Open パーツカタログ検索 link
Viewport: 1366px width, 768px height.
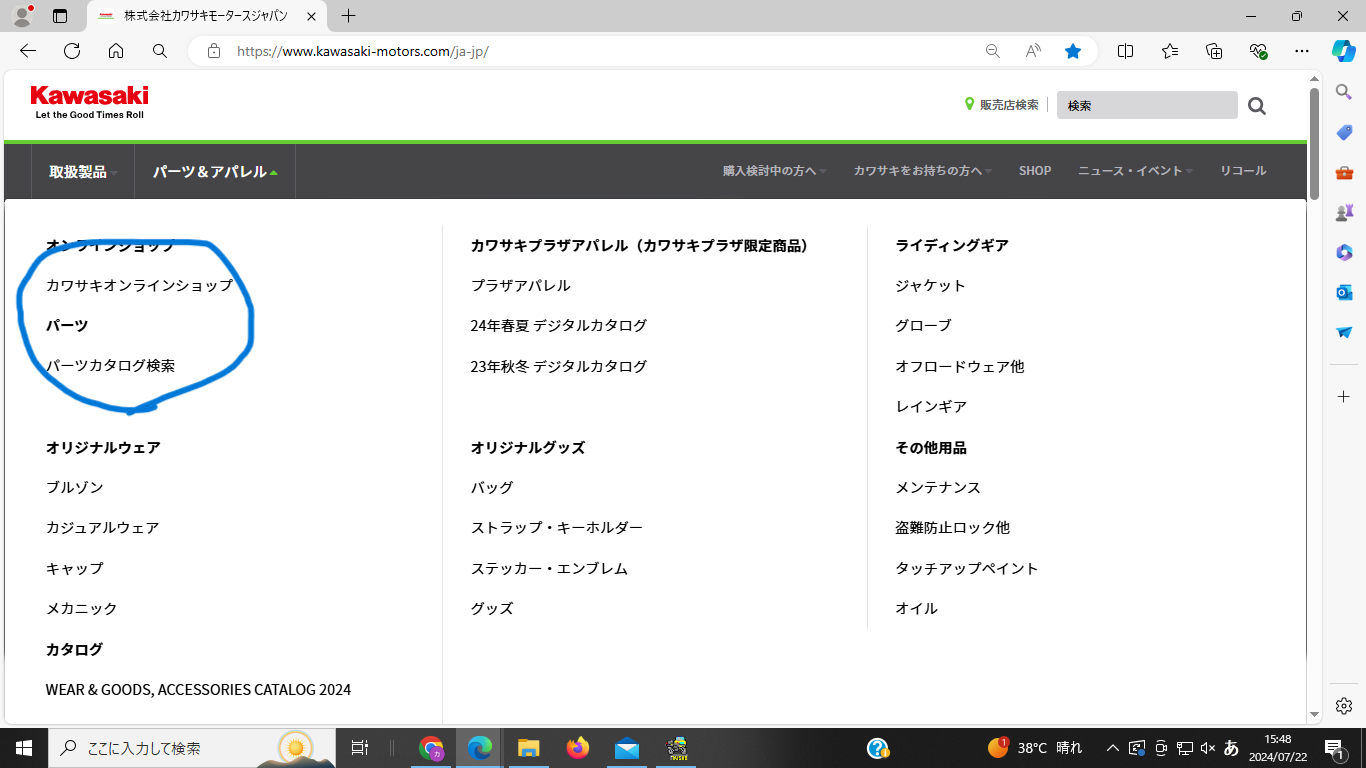(x=110, y=366)
